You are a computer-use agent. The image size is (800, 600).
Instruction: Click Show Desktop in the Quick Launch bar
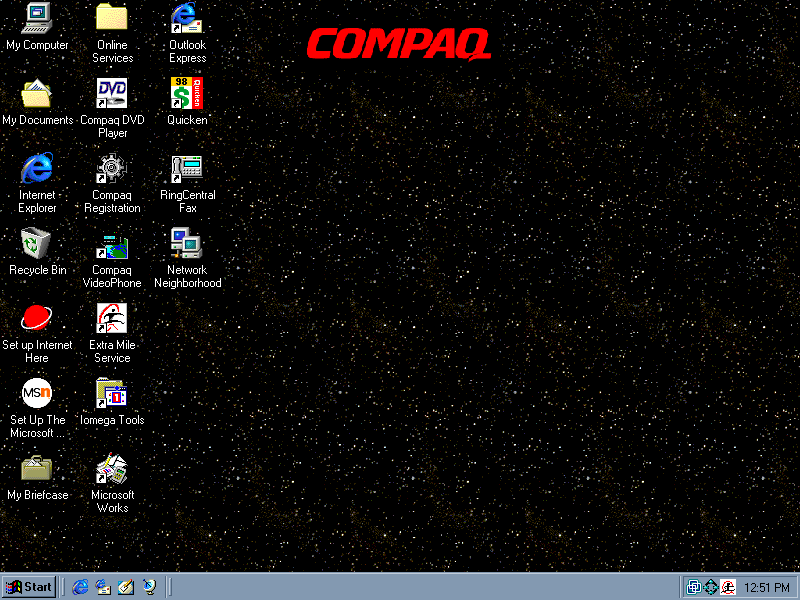pos(126,587)
